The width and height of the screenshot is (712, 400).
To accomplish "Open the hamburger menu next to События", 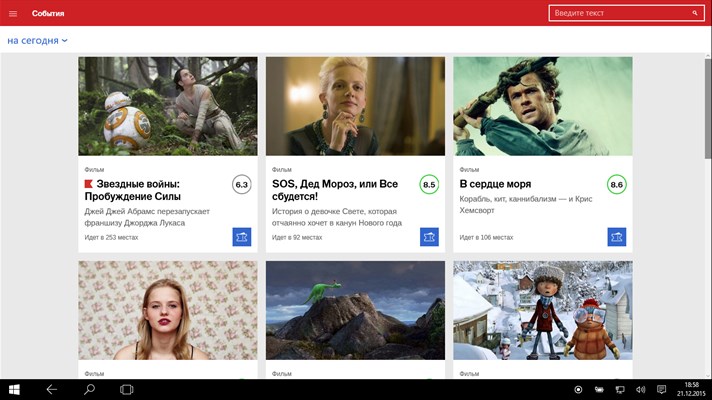I will [13, 14].
